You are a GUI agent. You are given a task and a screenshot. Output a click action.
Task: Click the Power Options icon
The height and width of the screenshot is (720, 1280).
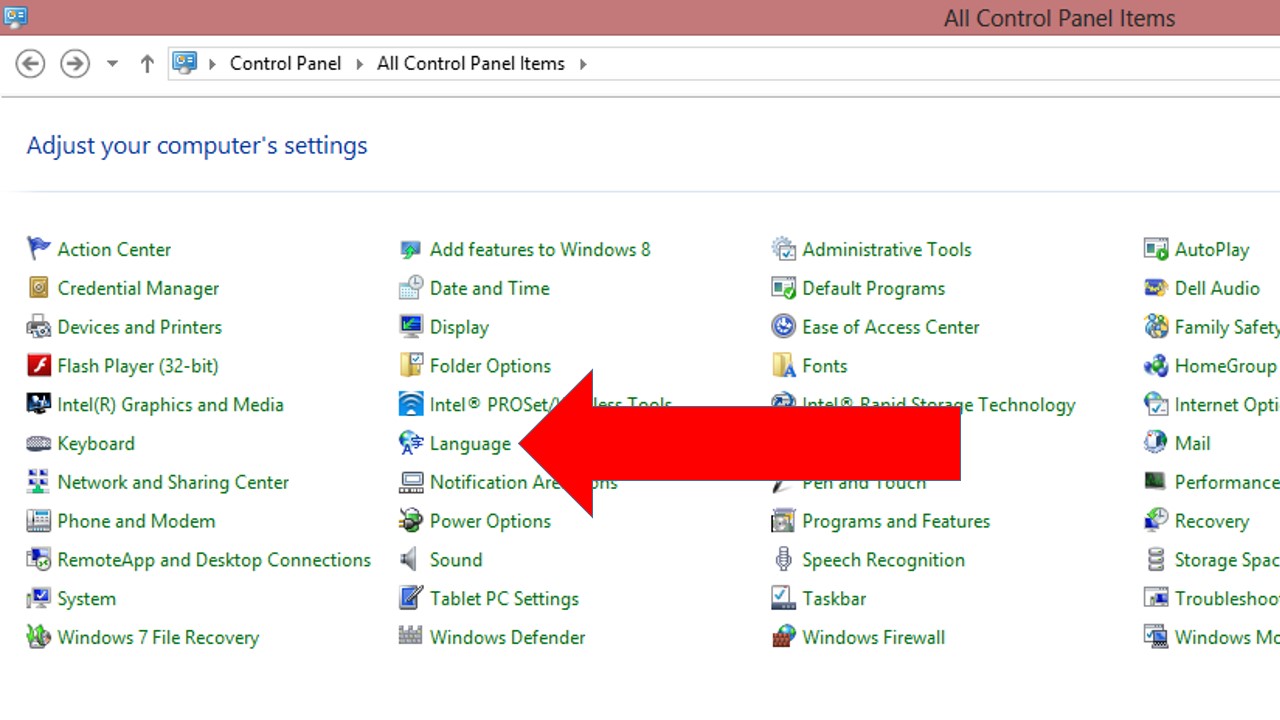[x=411, y=521]
